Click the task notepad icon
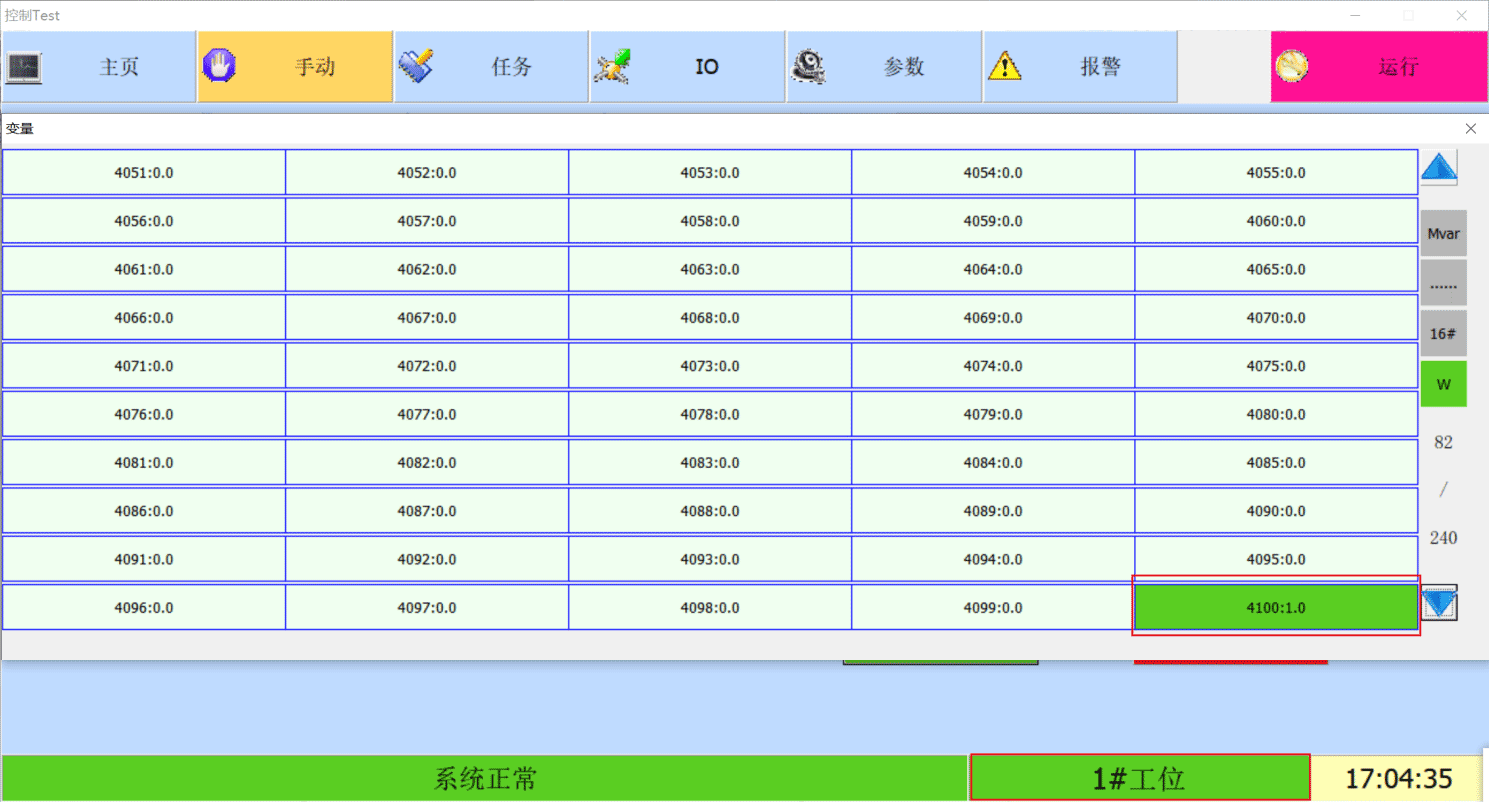Screen dimensions: 1489x802 pyautogui.click(x=415, y=67)
